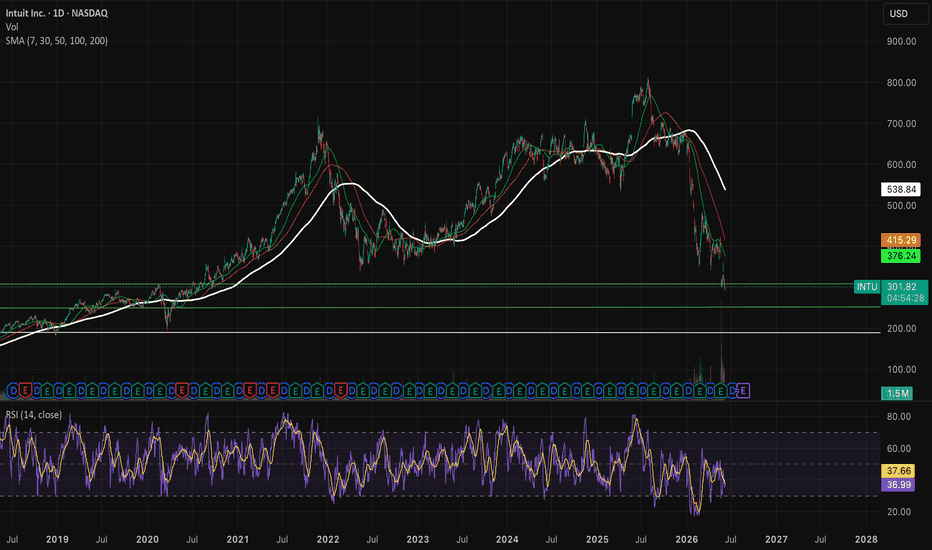Click the orange 415.29 SMA value label
The height and width of the screenshot is (550, 932).
pos(900,240)
